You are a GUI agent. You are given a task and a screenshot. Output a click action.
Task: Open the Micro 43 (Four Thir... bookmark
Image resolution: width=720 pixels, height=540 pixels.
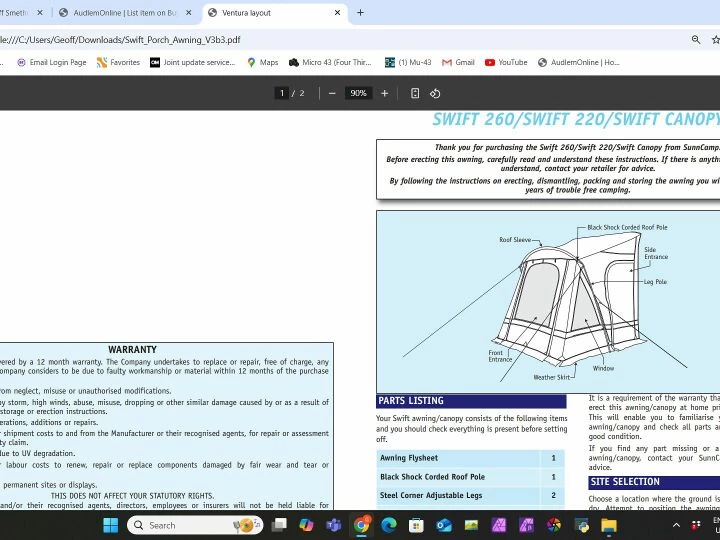[330, 62]
